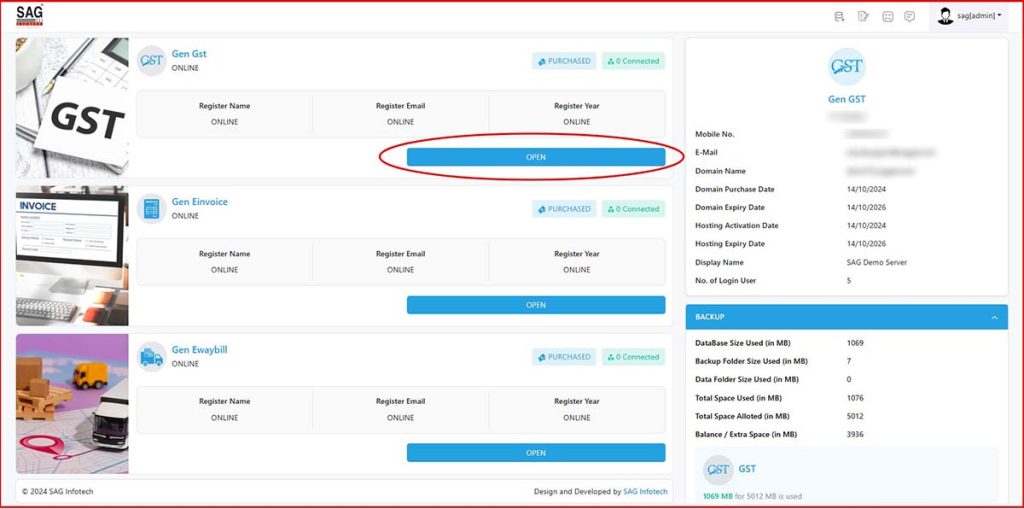Select Backup Folder Size Used label
The height and width of the screenshot is (509, 1024).
click(x=751, y=361)
